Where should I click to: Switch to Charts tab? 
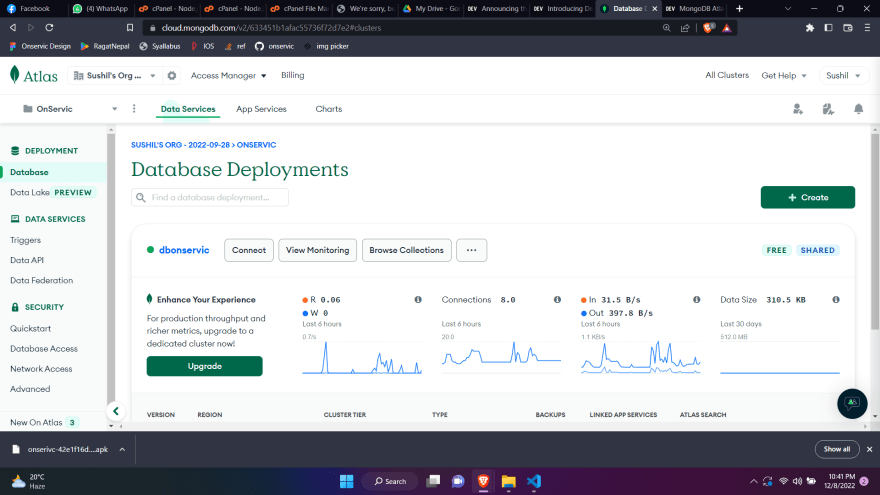328,109
